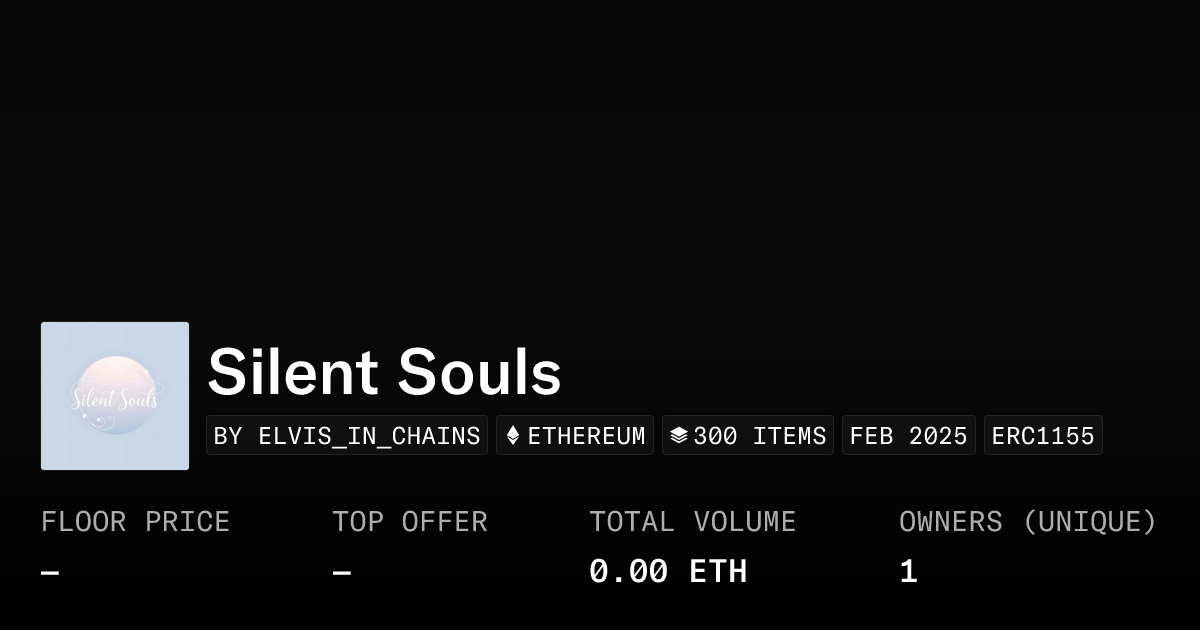Screen dimensions: 1200x630
Task: Click the 0.00 volume number
Action: pyautogui.click(x=628, y=572)
